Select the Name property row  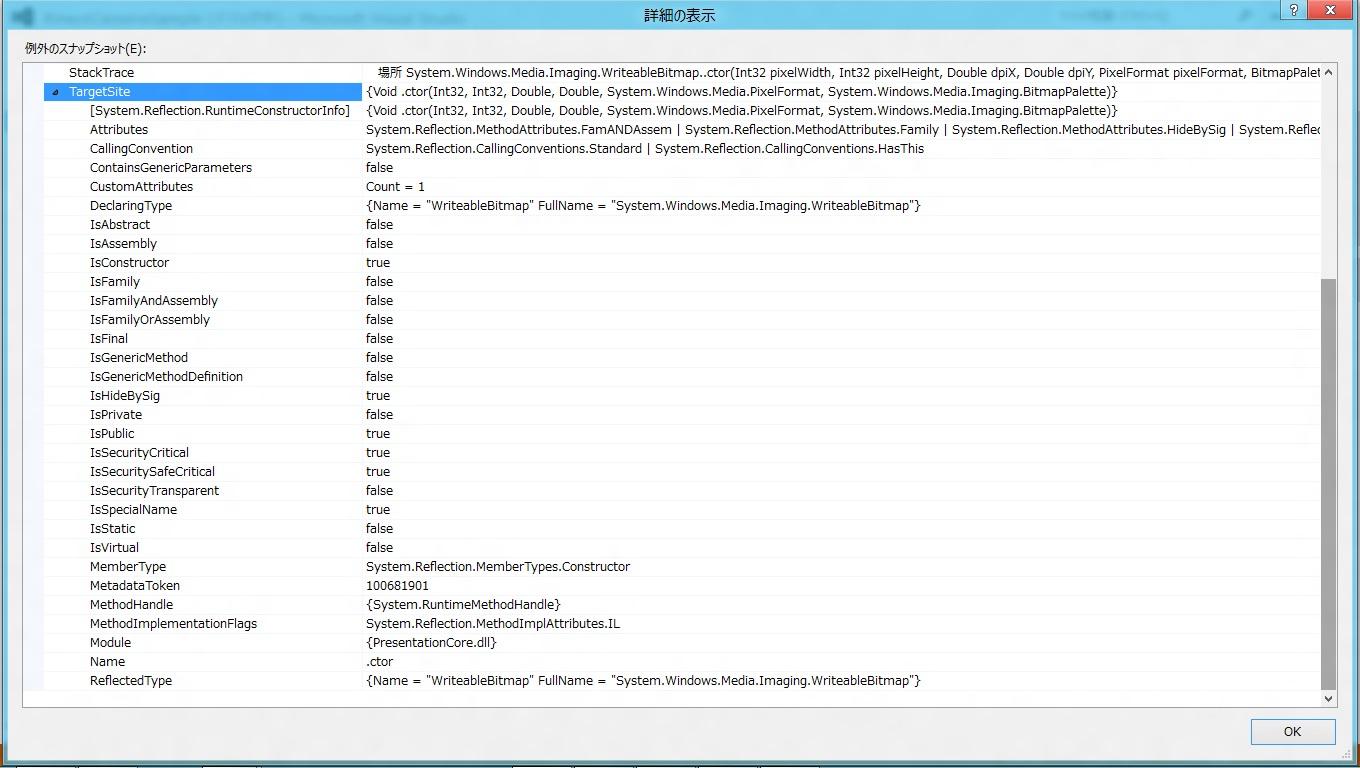(683, 662)
